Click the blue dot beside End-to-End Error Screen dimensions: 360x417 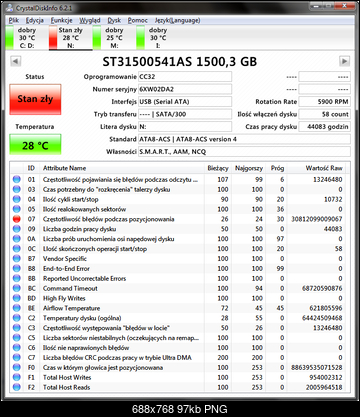point(16,268)
